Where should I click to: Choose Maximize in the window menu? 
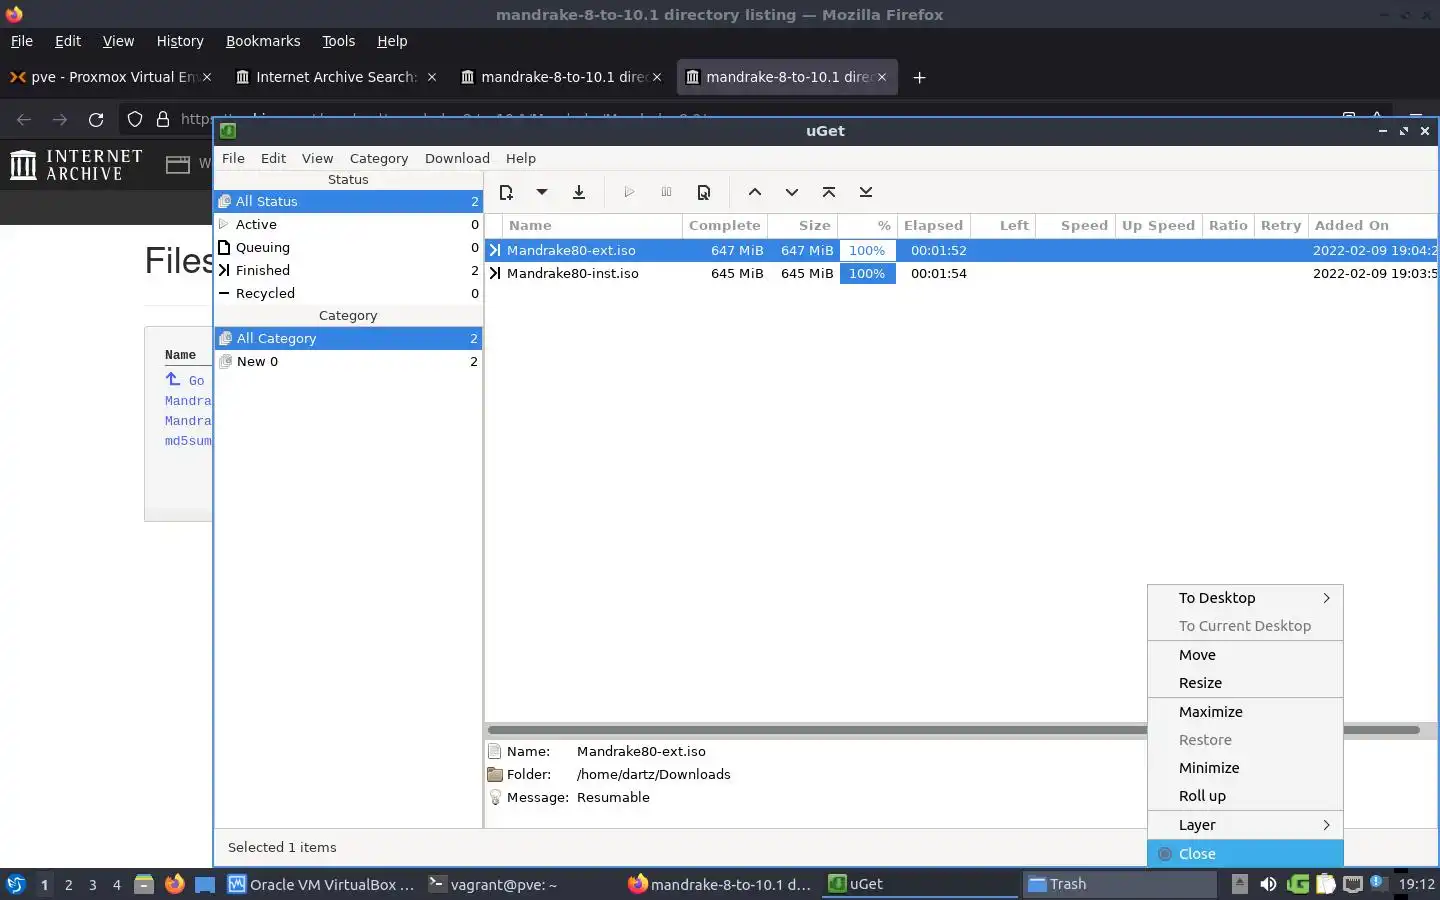coord(1245,712)
